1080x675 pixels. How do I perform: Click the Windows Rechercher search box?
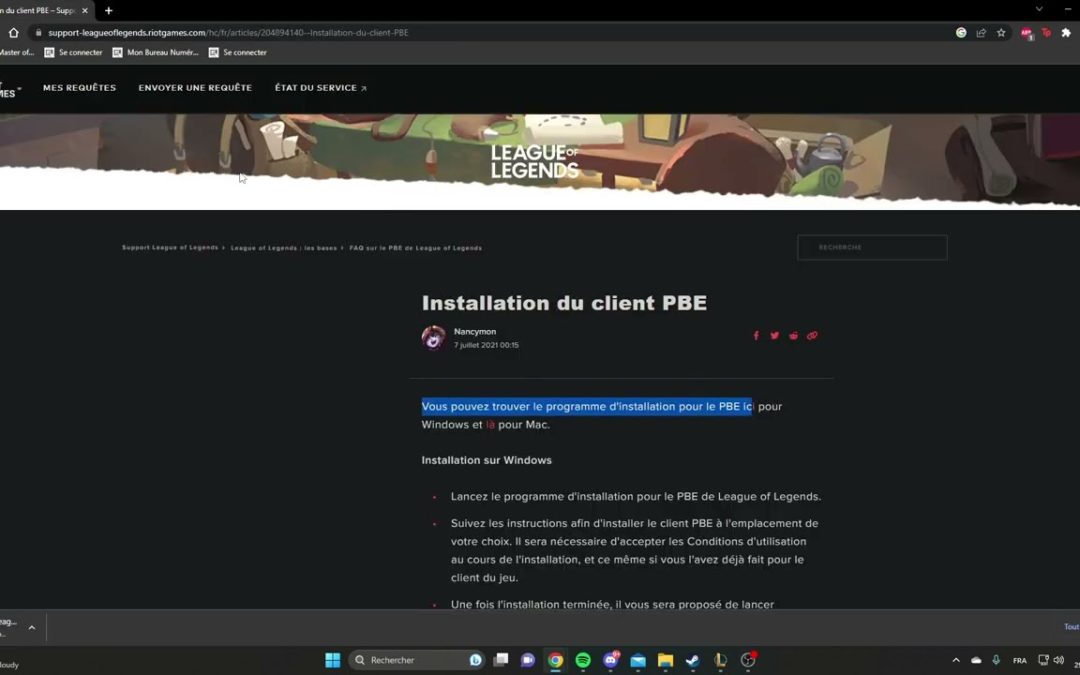click(418, 660)
